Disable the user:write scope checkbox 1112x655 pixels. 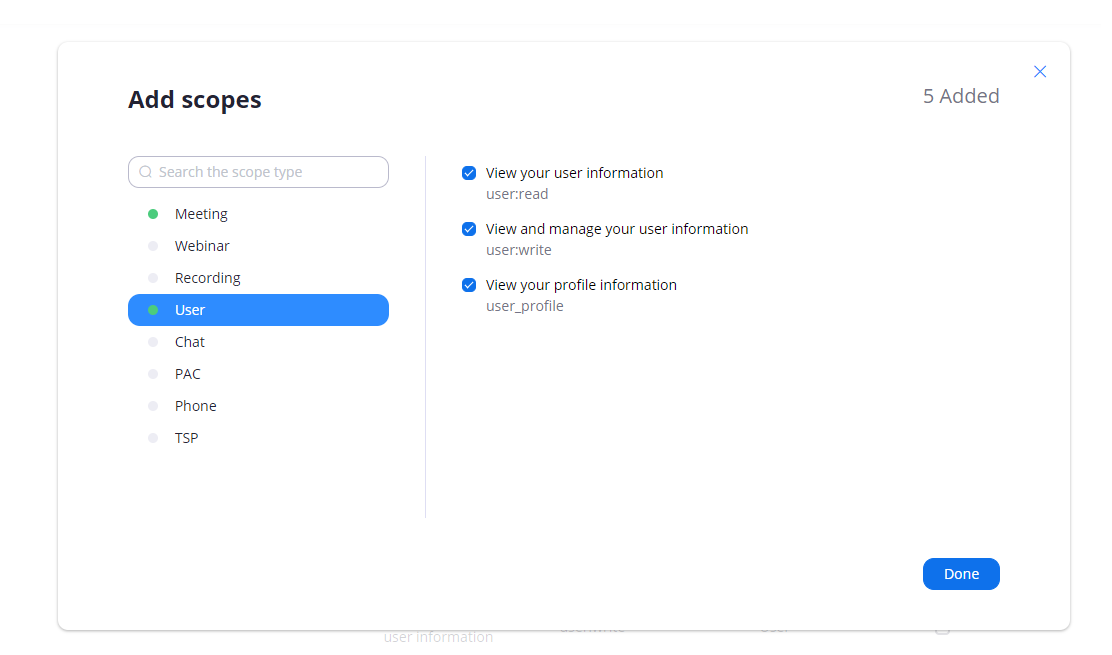(x=469, y=229)
